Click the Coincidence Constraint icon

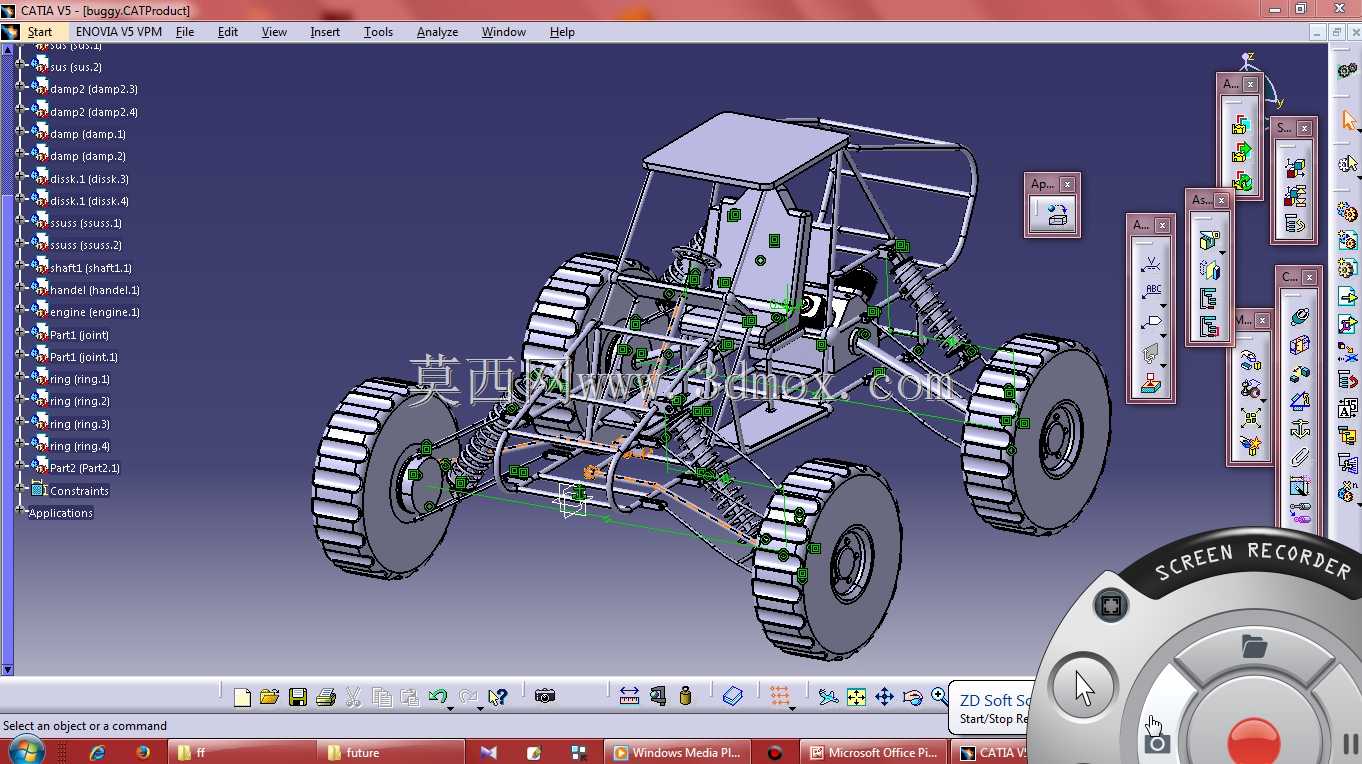pos(1299,317)
